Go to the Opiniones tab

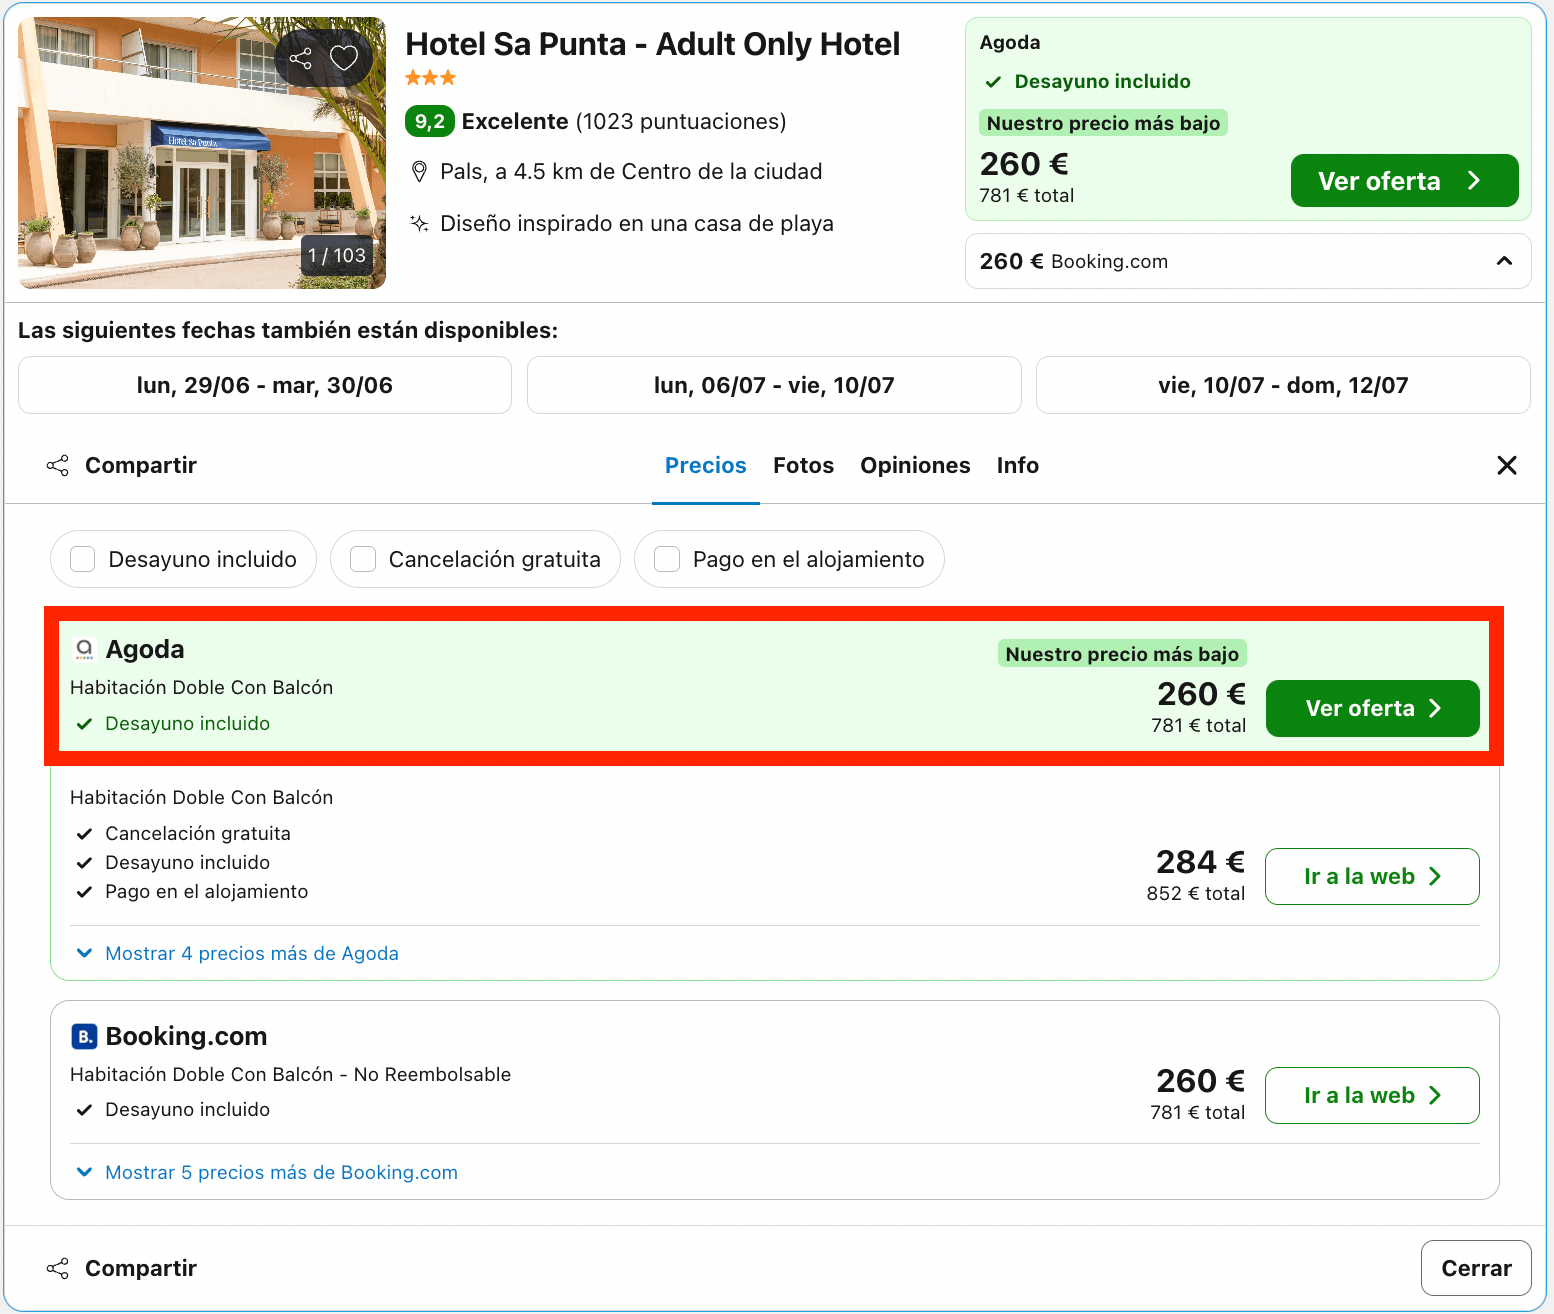(x=915, y=465)
